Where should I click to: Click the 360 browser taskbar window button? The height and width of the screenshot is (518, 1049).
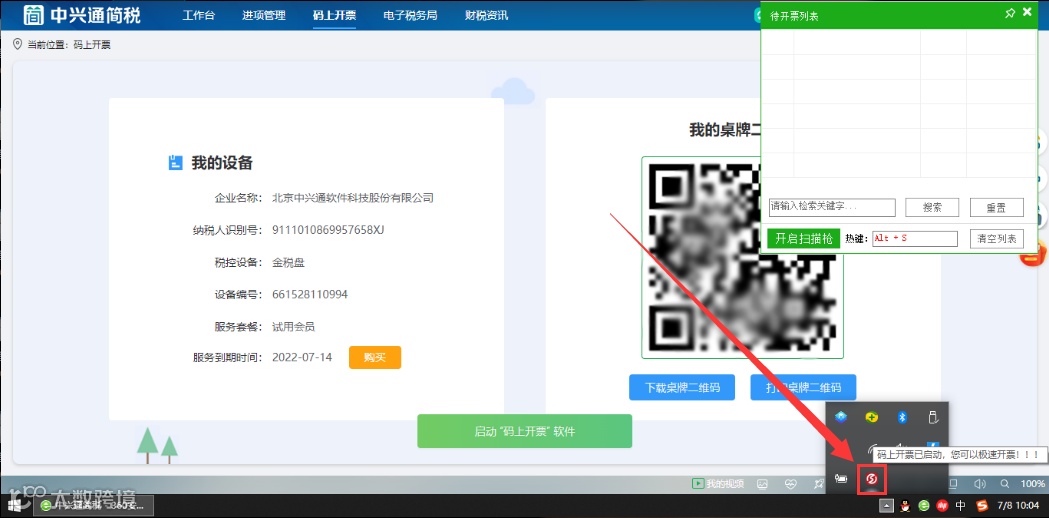94,505
